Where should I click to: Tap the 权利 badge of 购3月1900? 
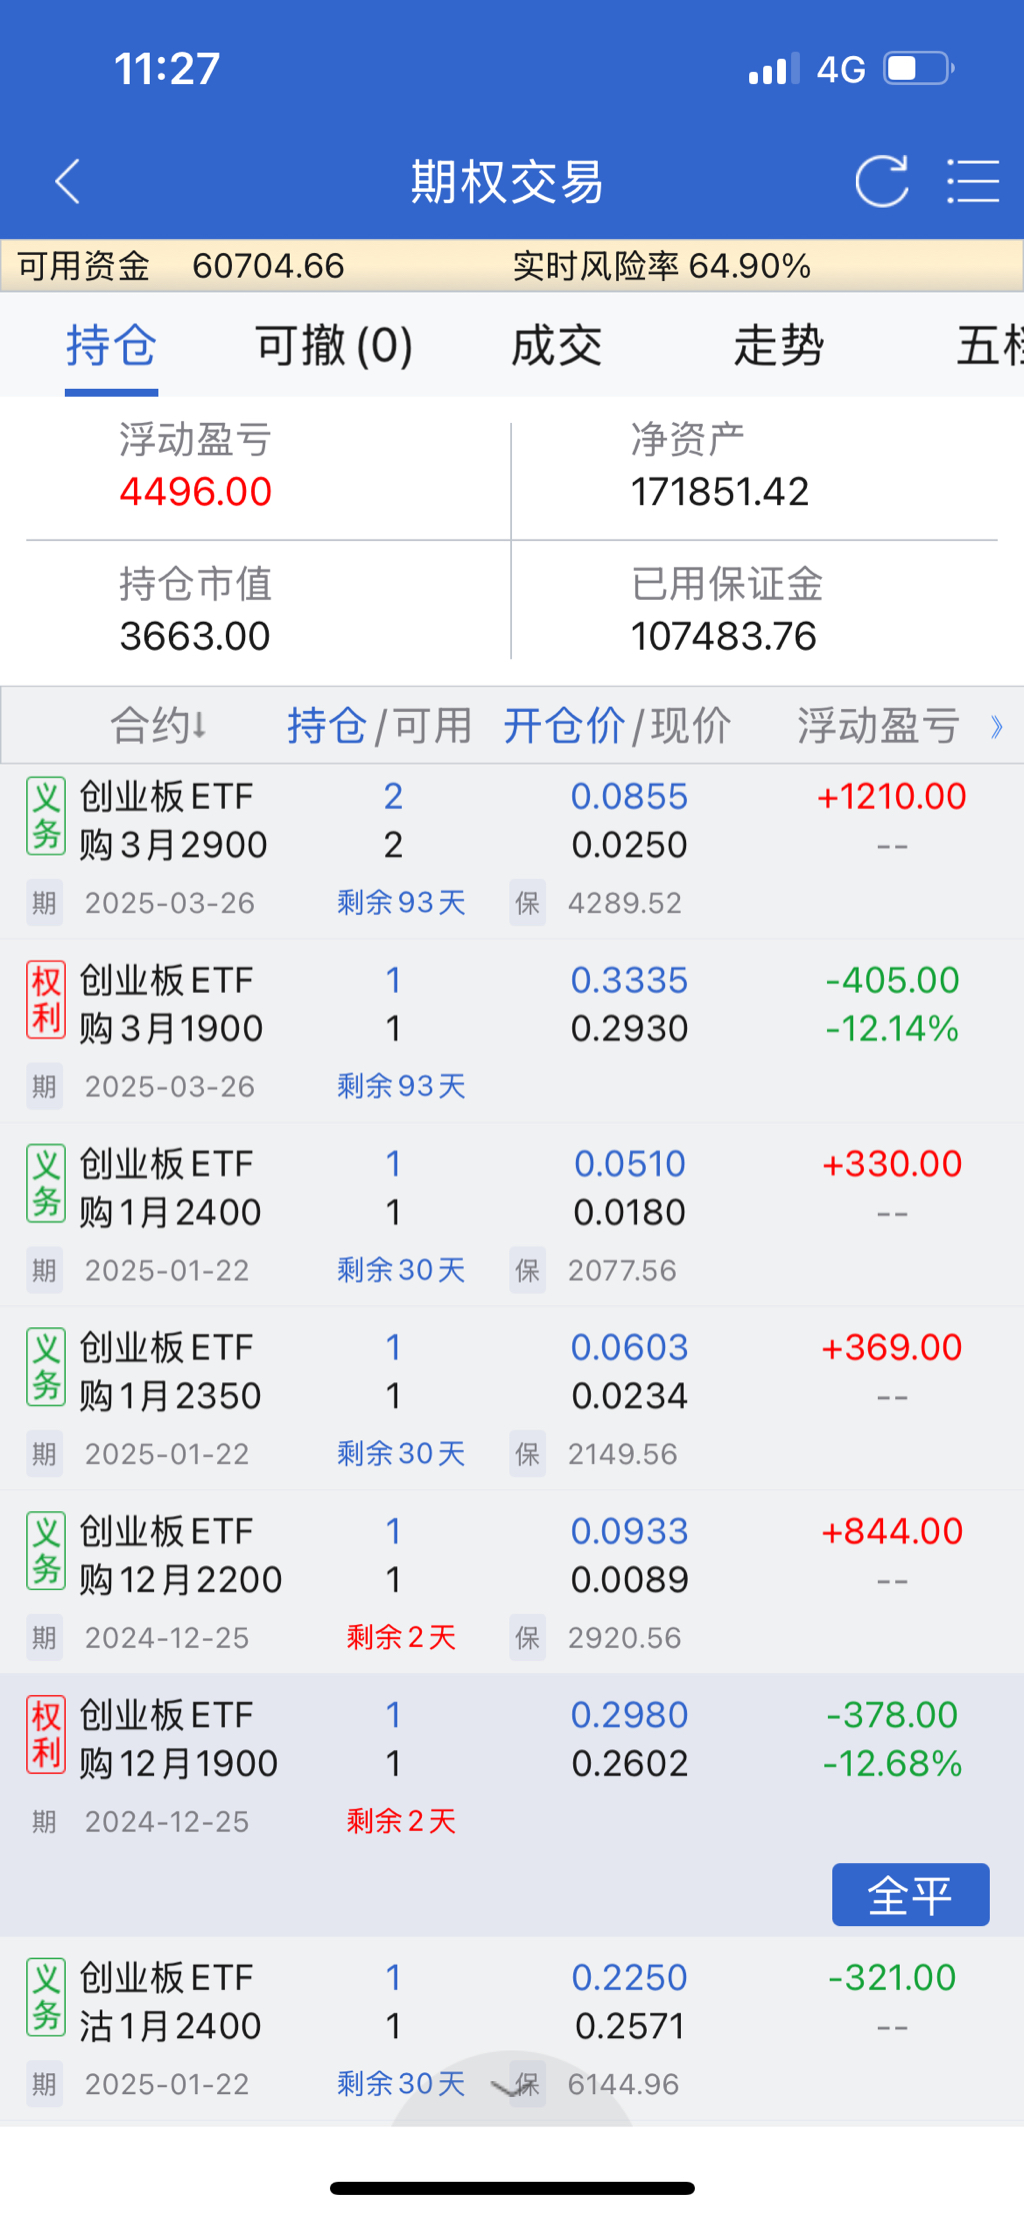tap(46, 1000)
